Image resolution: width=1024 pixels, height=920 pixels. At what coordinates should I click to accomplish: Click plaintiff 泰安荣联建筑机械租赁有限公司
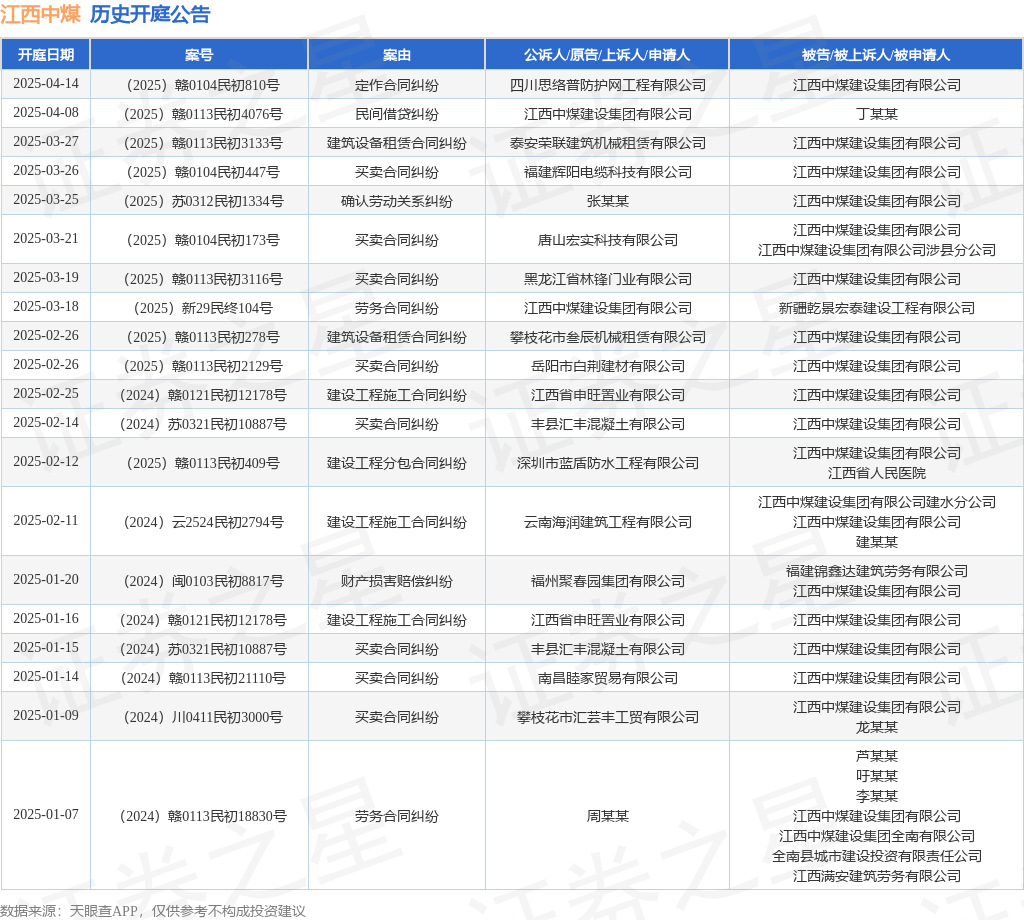[607, 143]
